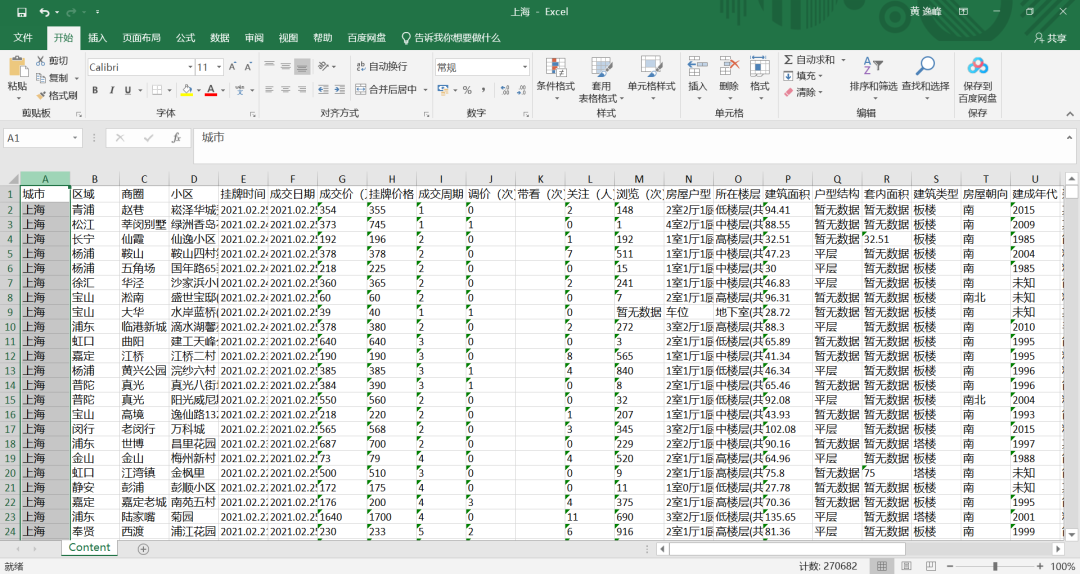
Task: Switch to the Data (数据) tab
Action: coord(220,38)
